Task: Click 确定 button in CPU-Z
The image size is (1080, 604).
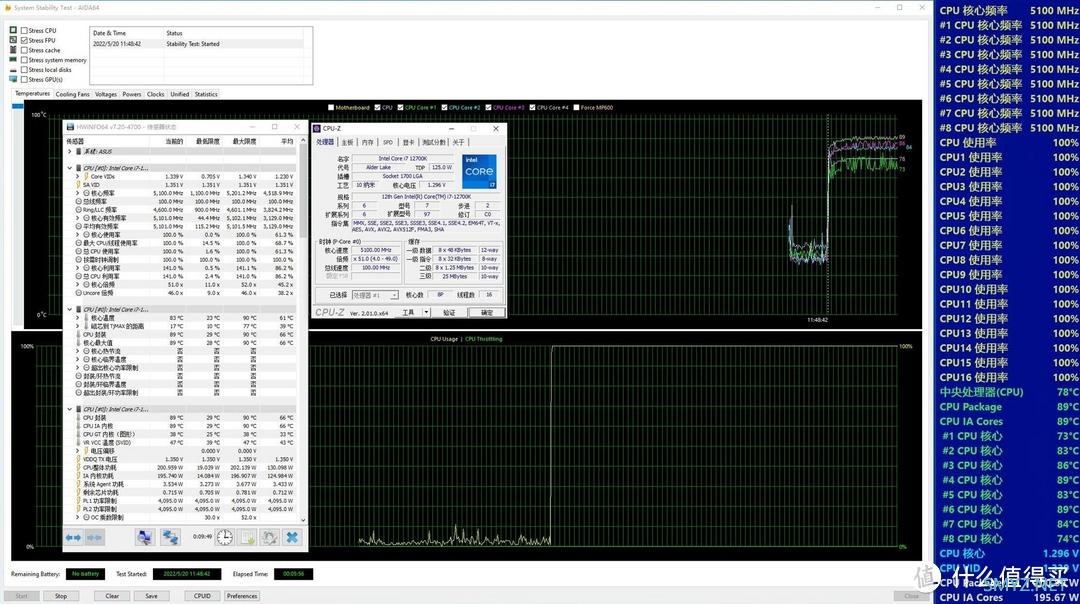Action: click(x=486, y=312)
